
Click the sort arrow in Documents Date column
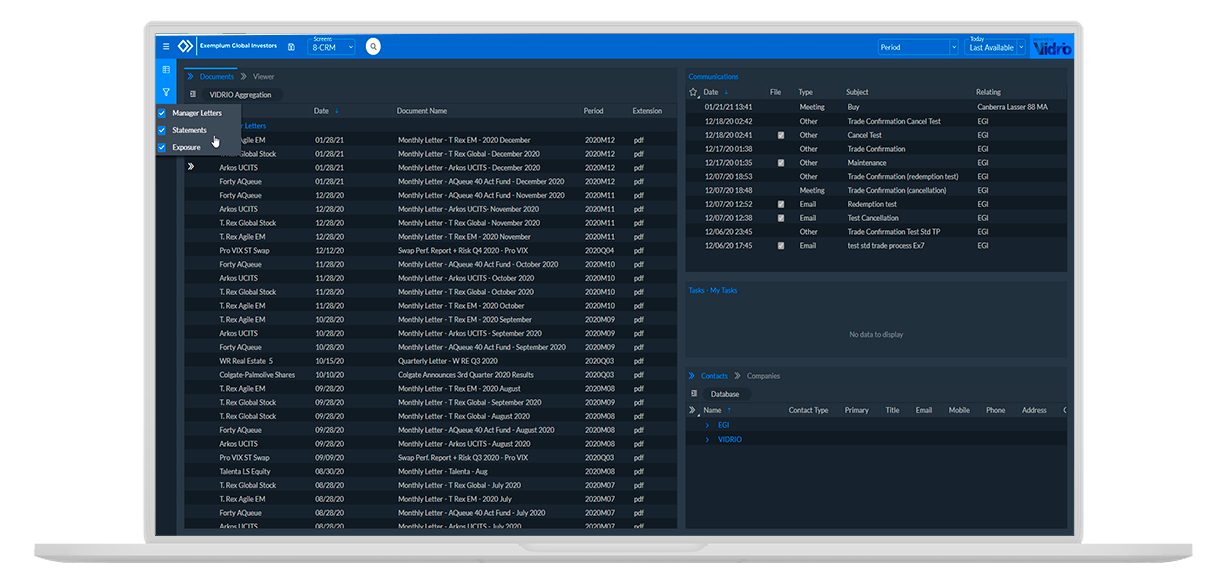(337, 111)
